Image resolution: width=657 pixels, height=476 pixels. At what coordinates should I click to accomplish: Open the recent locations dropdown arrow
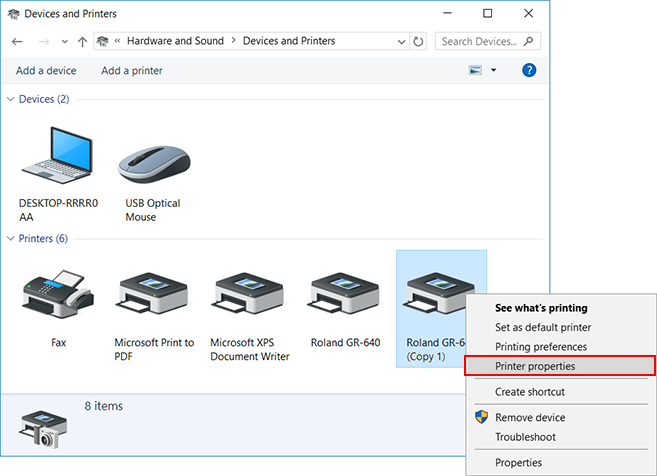pyautogui.click(x=65, y=41)
